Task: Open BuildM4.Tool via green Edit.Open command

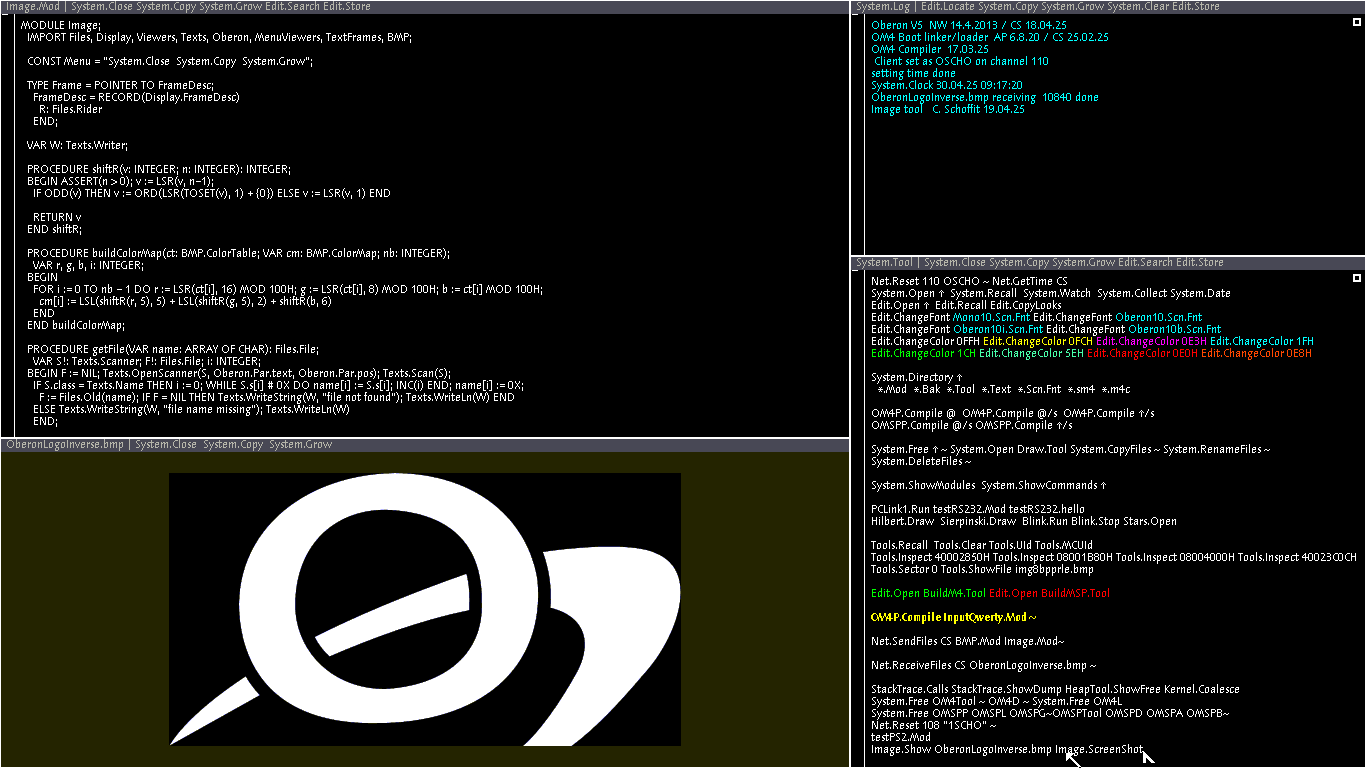Action: click(x=928, y=594)
